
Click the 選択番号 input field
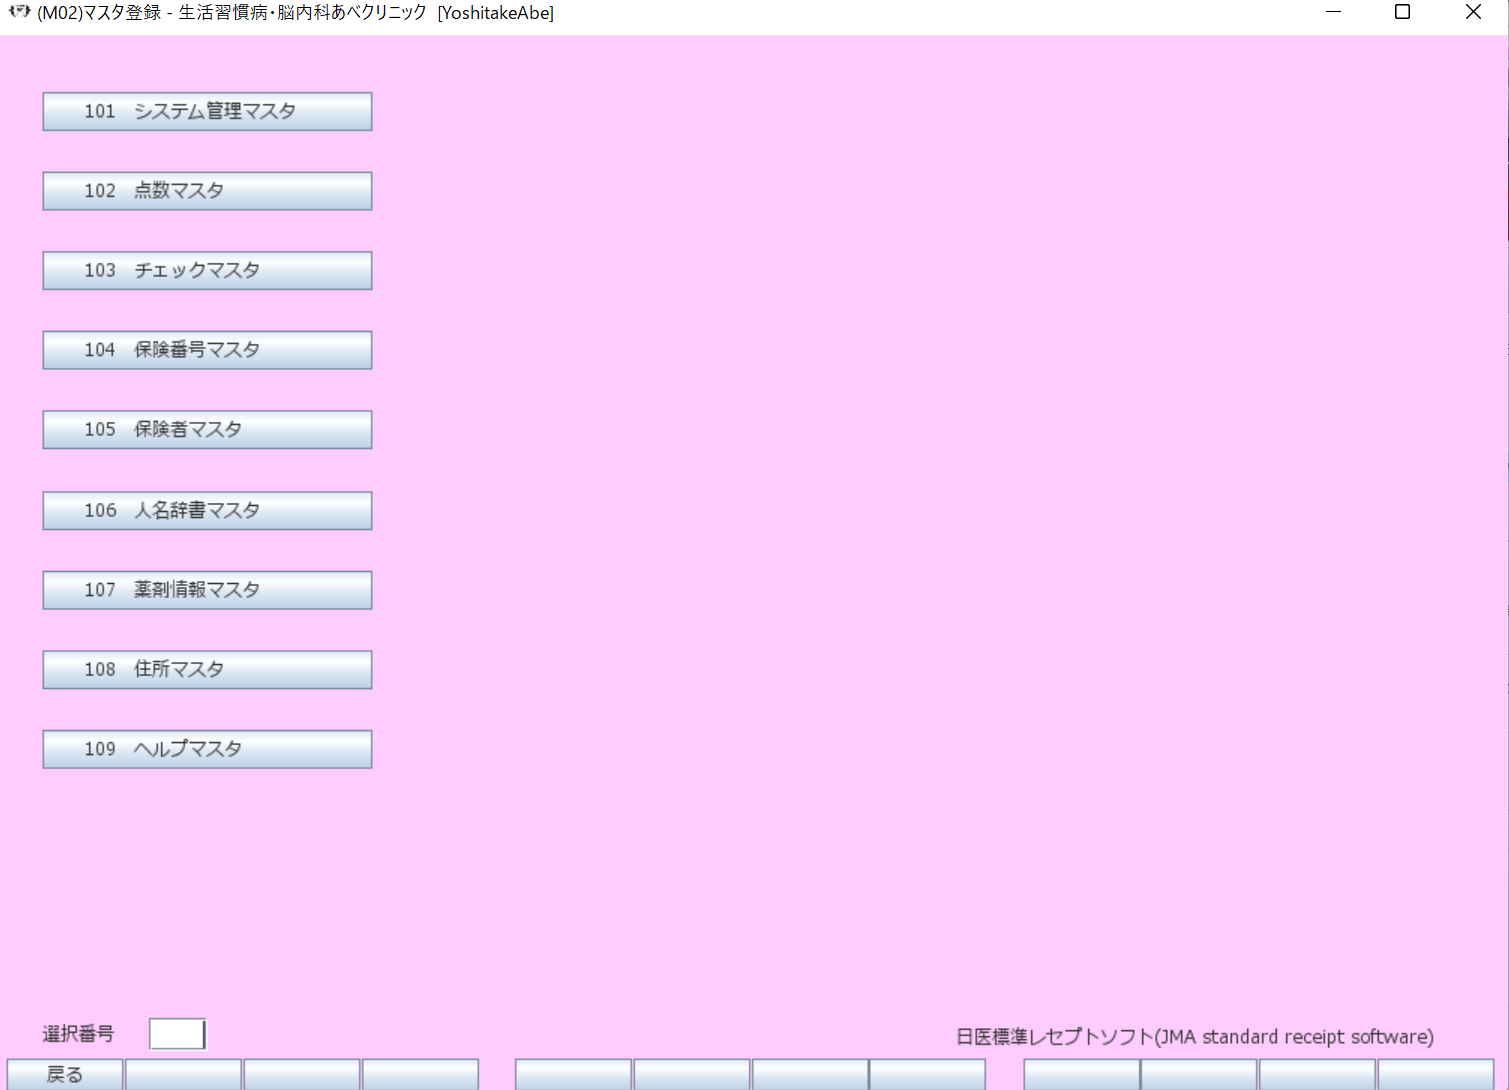tap(177, 1034)
